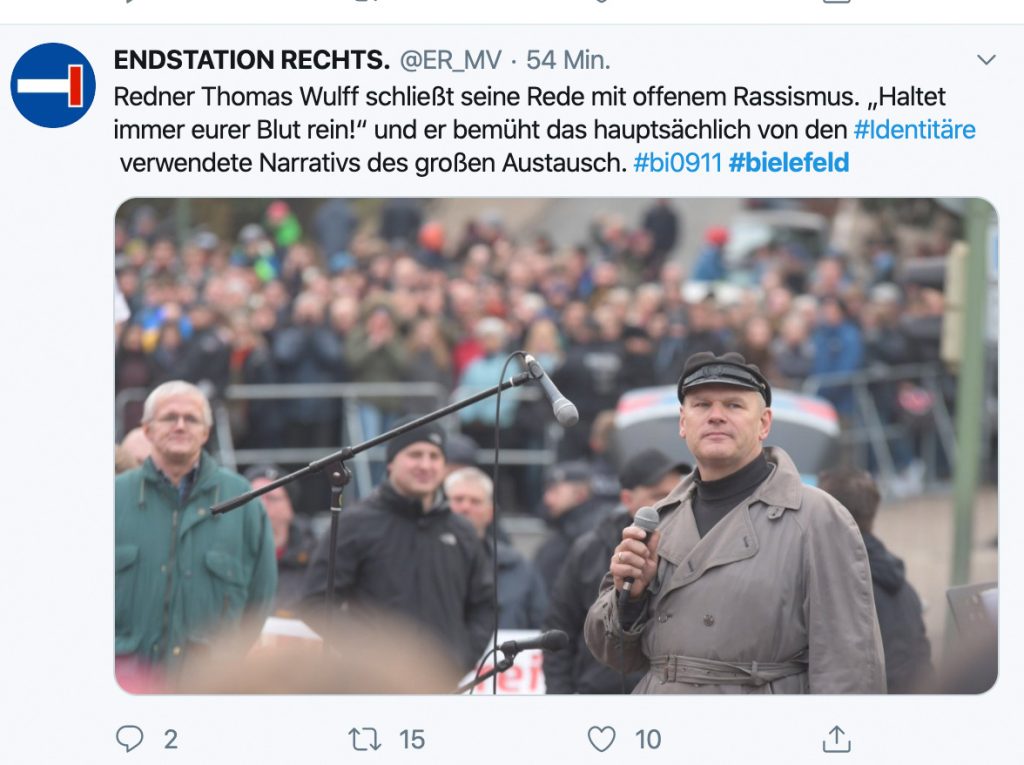Retweet the Endstation Rechts post
The height and width of the screenshot is (765, 1024).
coord(364,739)
